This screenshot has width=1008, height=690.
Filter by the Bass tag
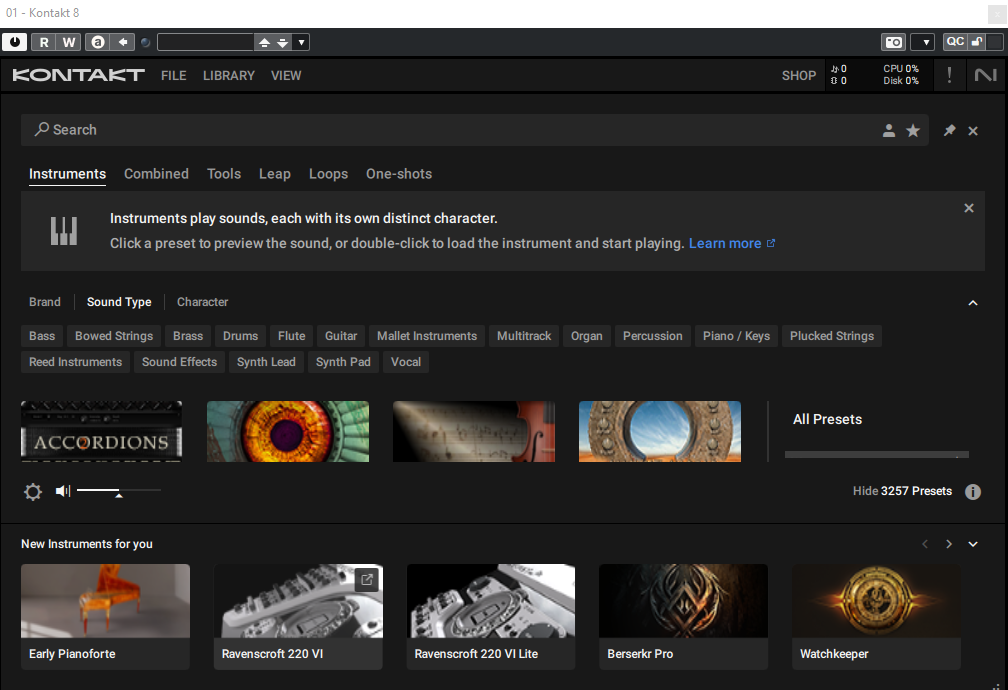tap(42, 336)
